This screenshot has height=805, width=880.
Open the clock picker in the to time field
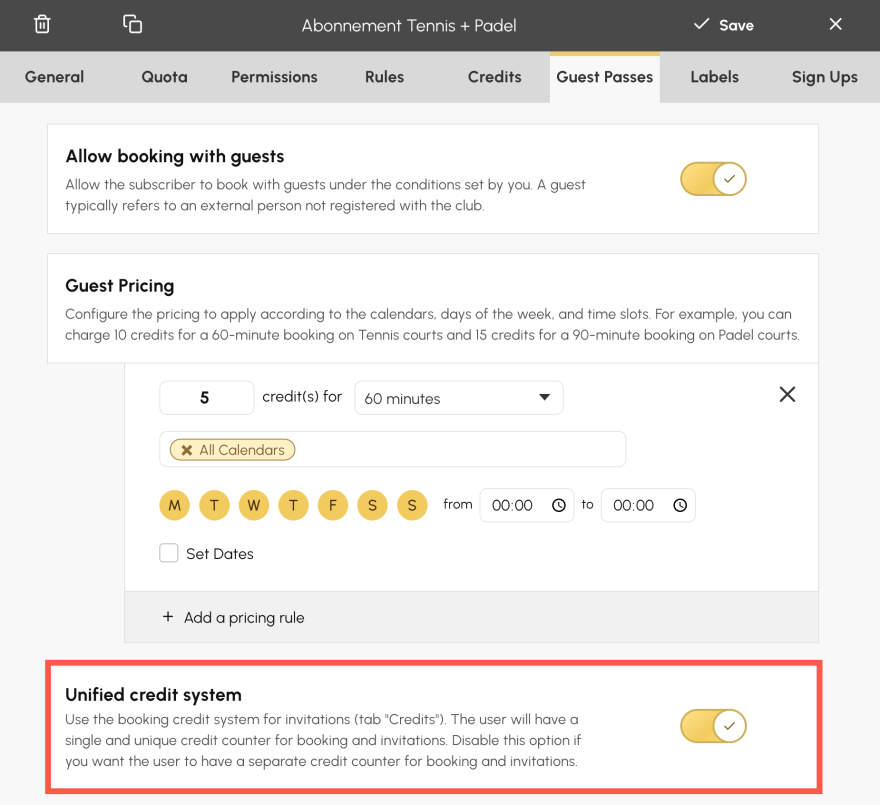(x=680, y=506)
